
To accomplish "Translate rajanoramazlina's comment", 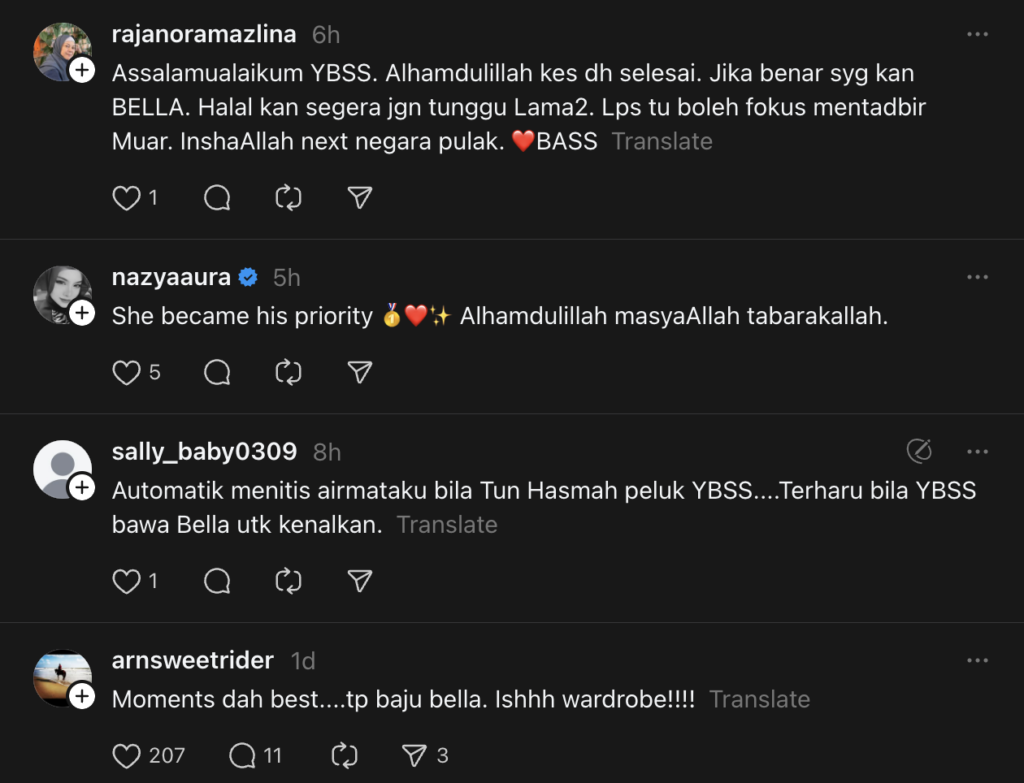I will click(662, 141).
